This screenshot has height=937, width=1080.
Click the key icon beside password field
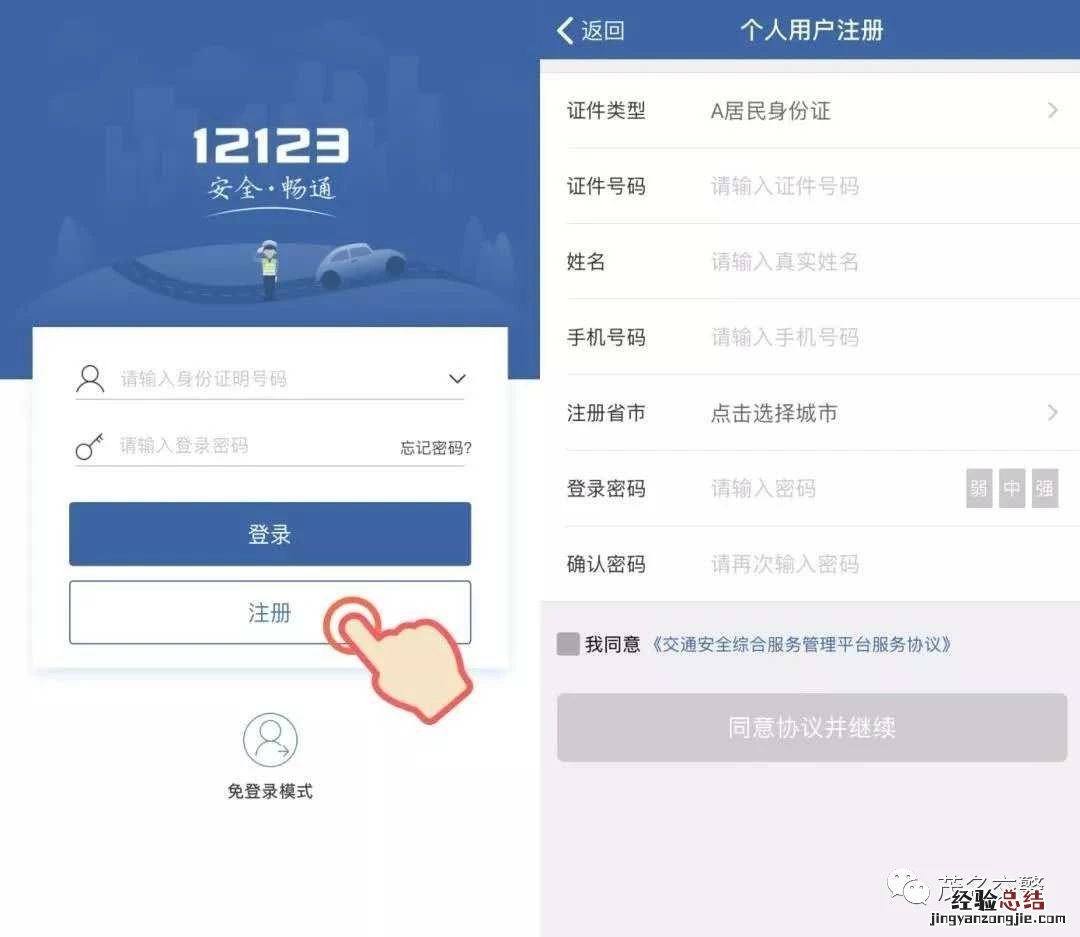(x=90, y=446)
